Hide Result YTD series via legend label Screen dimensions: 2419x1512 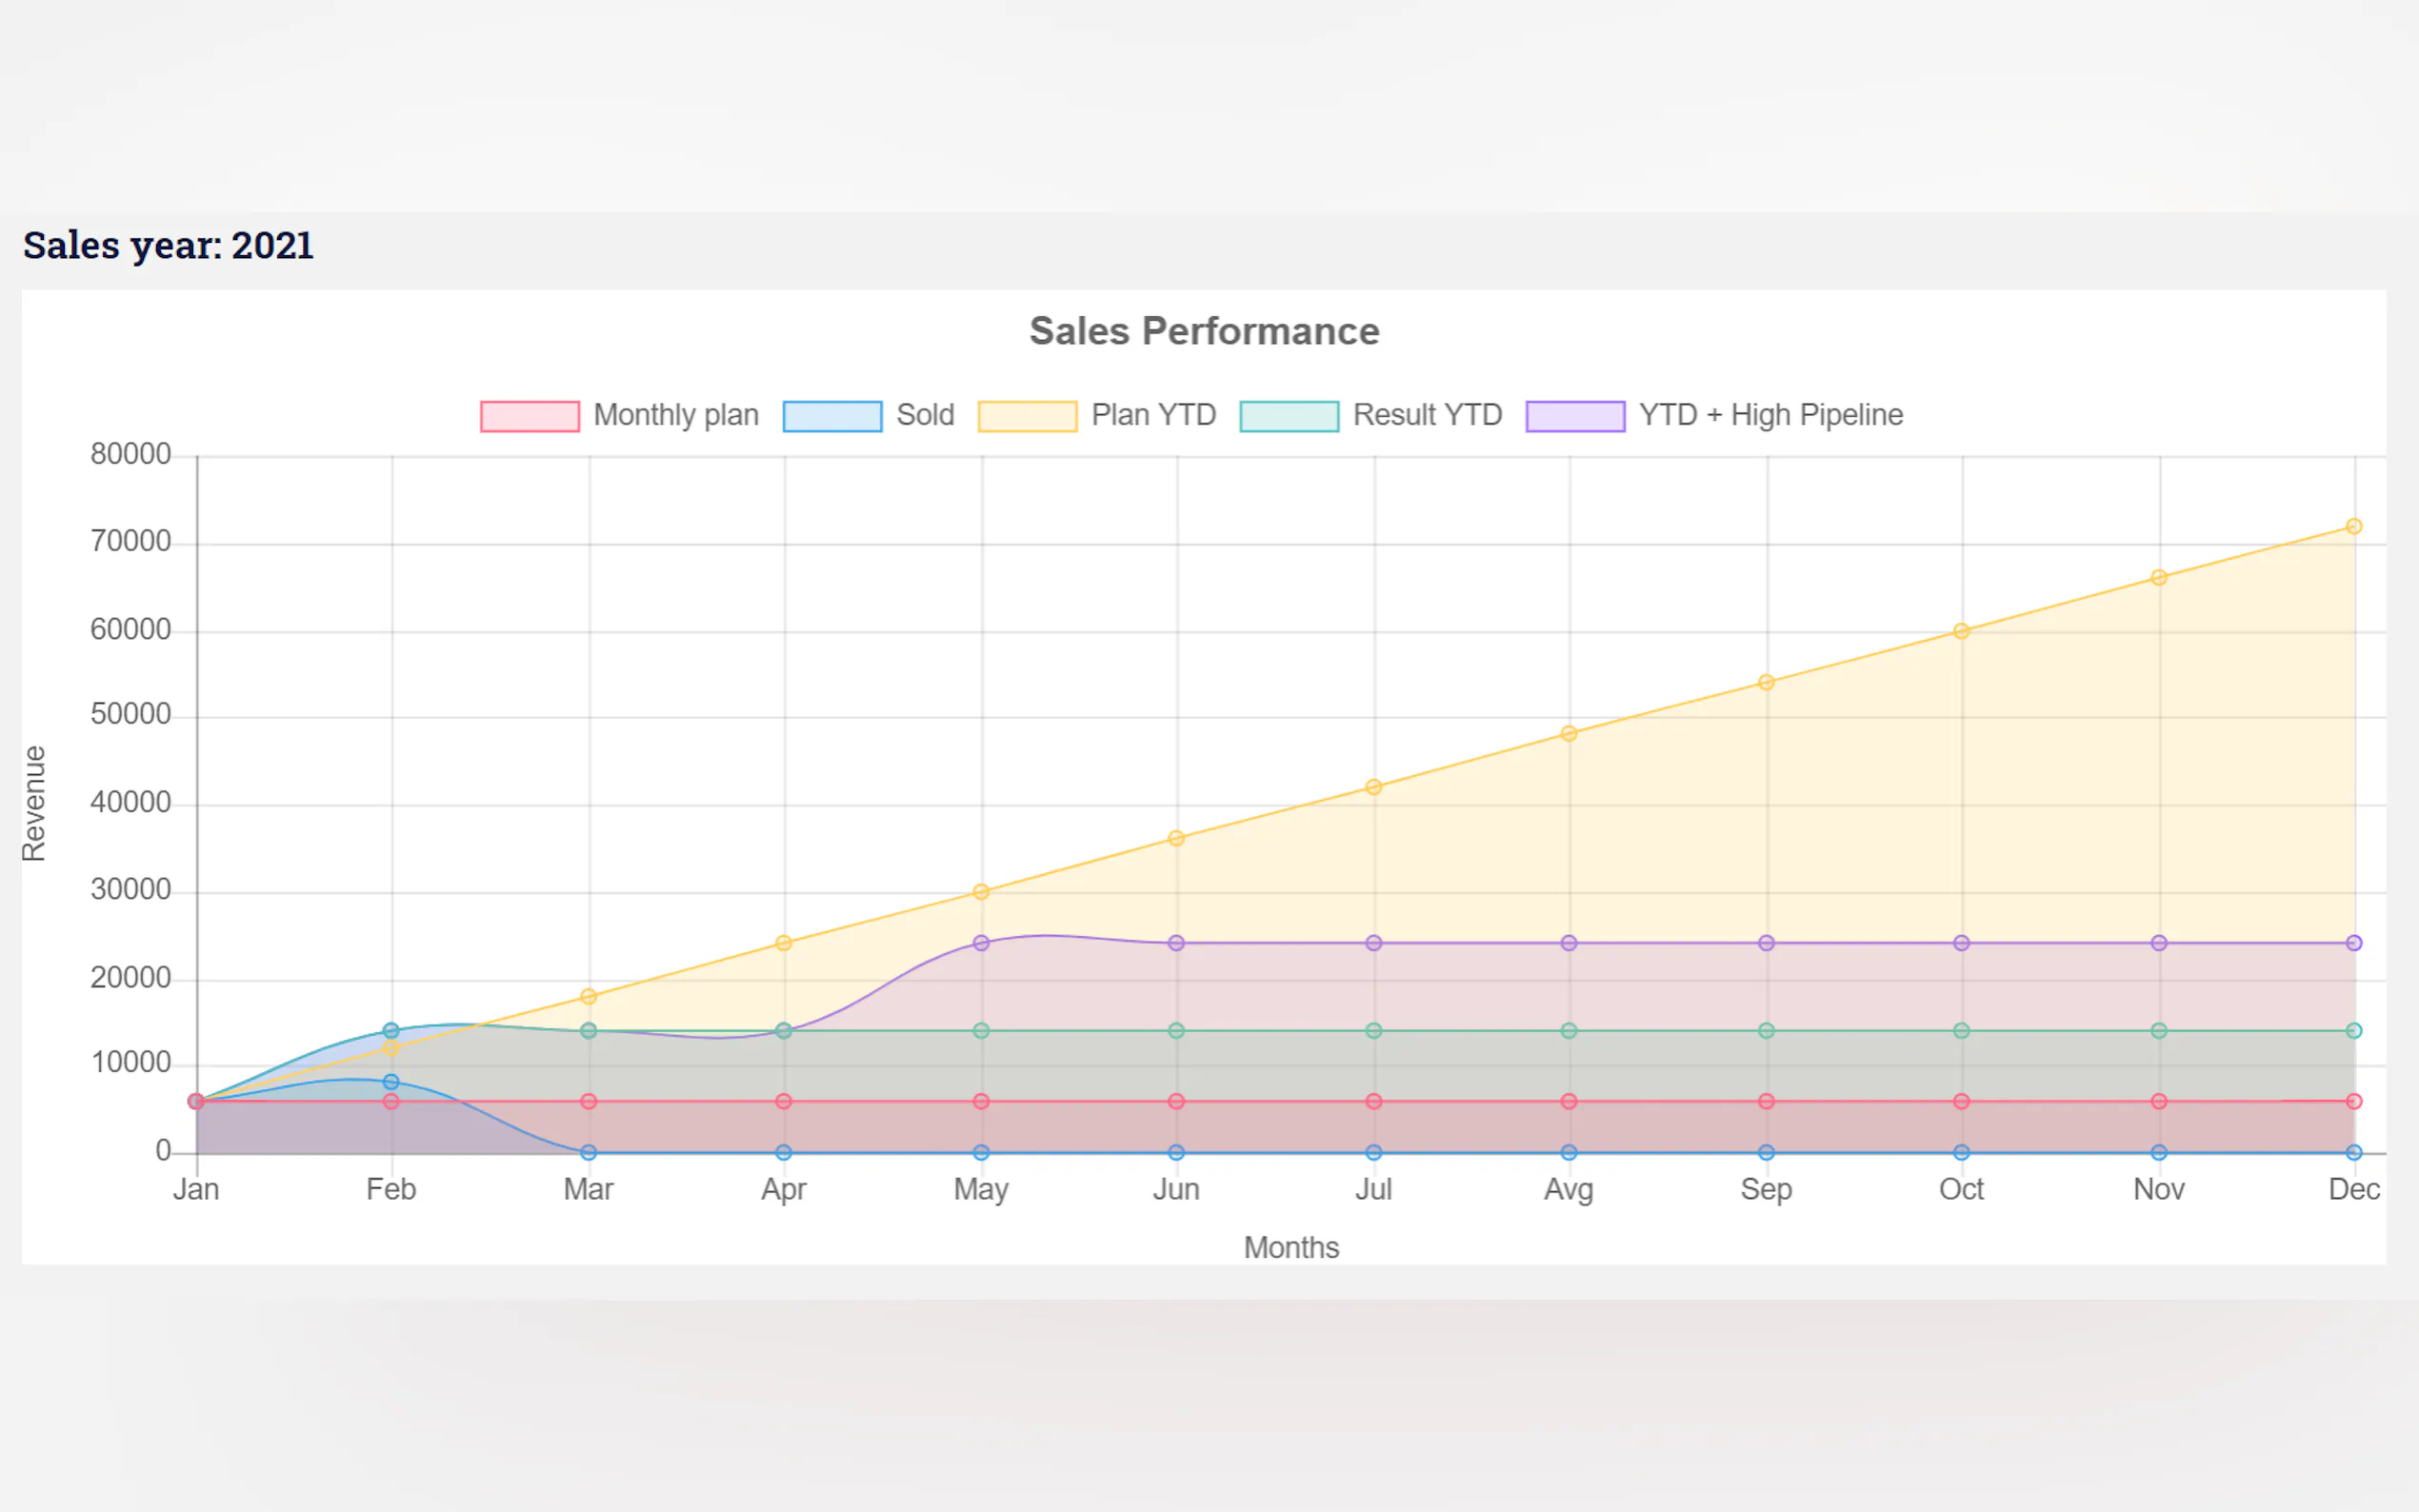coord(1427,415)
